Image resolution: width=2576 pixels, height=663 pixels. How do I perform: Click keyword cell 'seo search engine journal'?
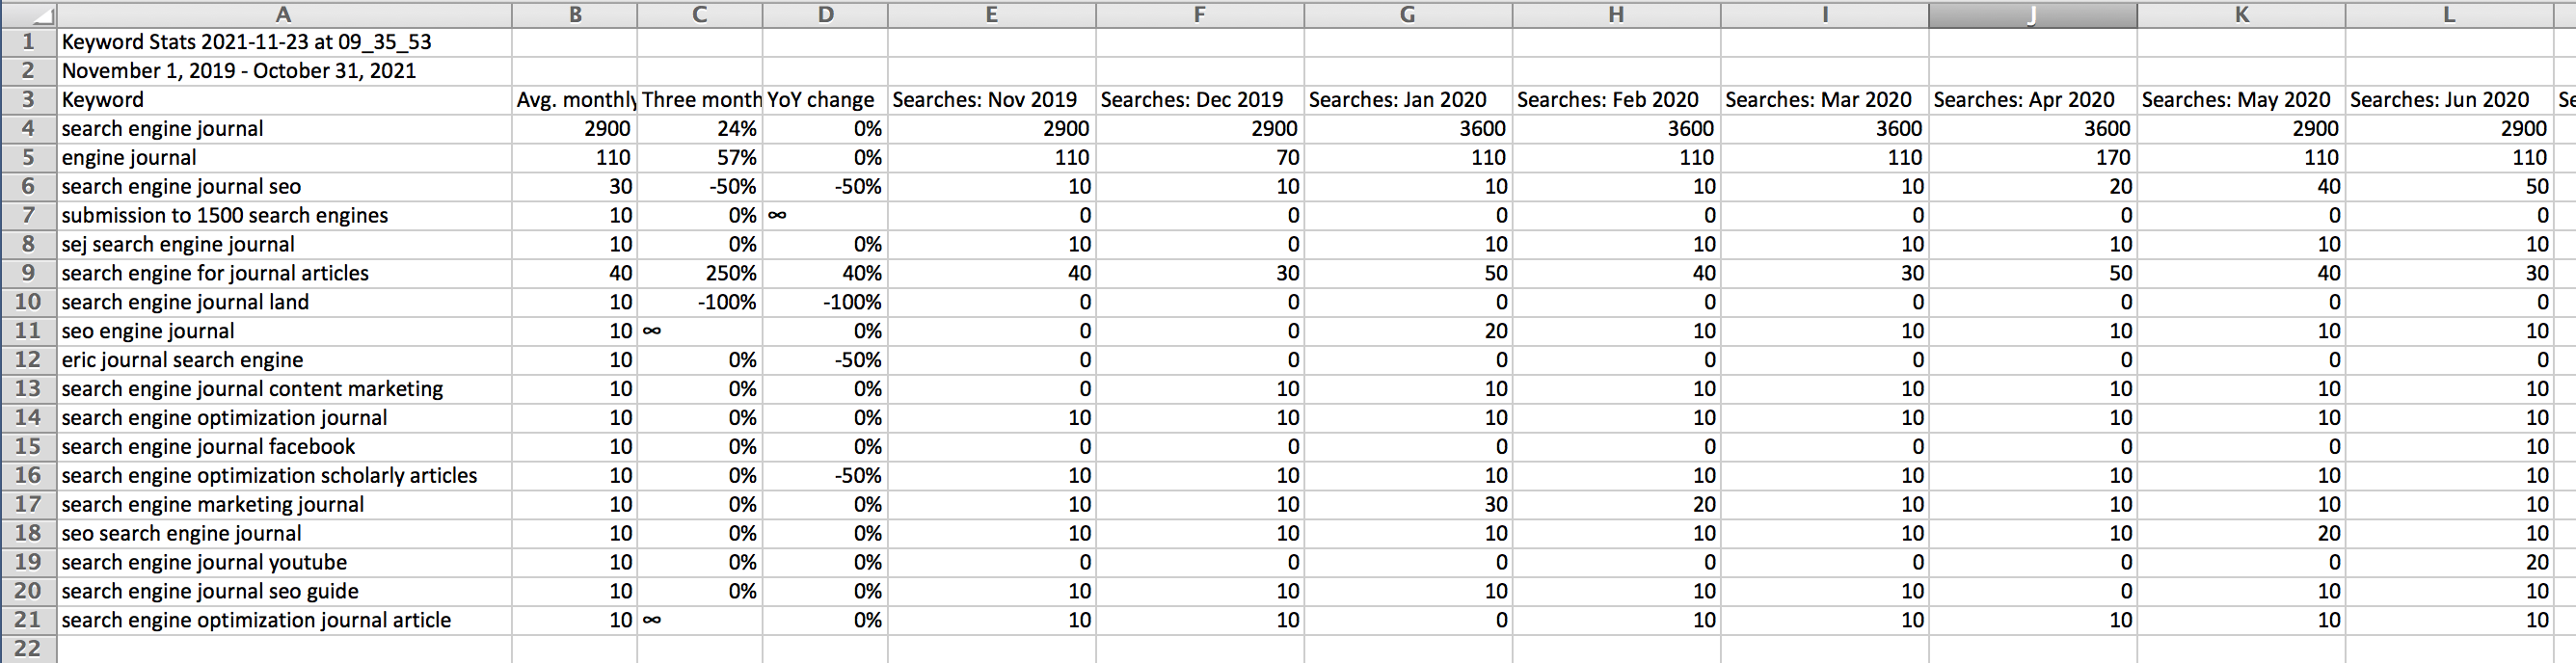tap(284, 534)
